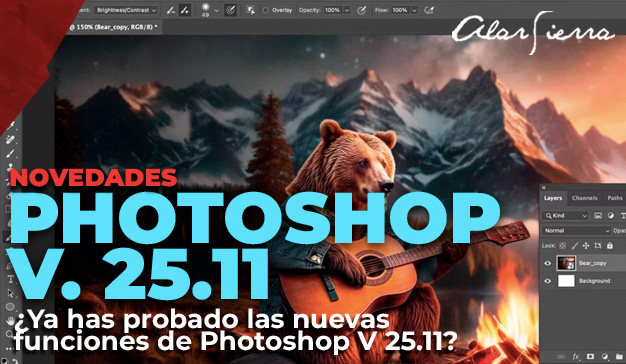Switch to the Paths tab
626x364 pixels.
point(615,198)
